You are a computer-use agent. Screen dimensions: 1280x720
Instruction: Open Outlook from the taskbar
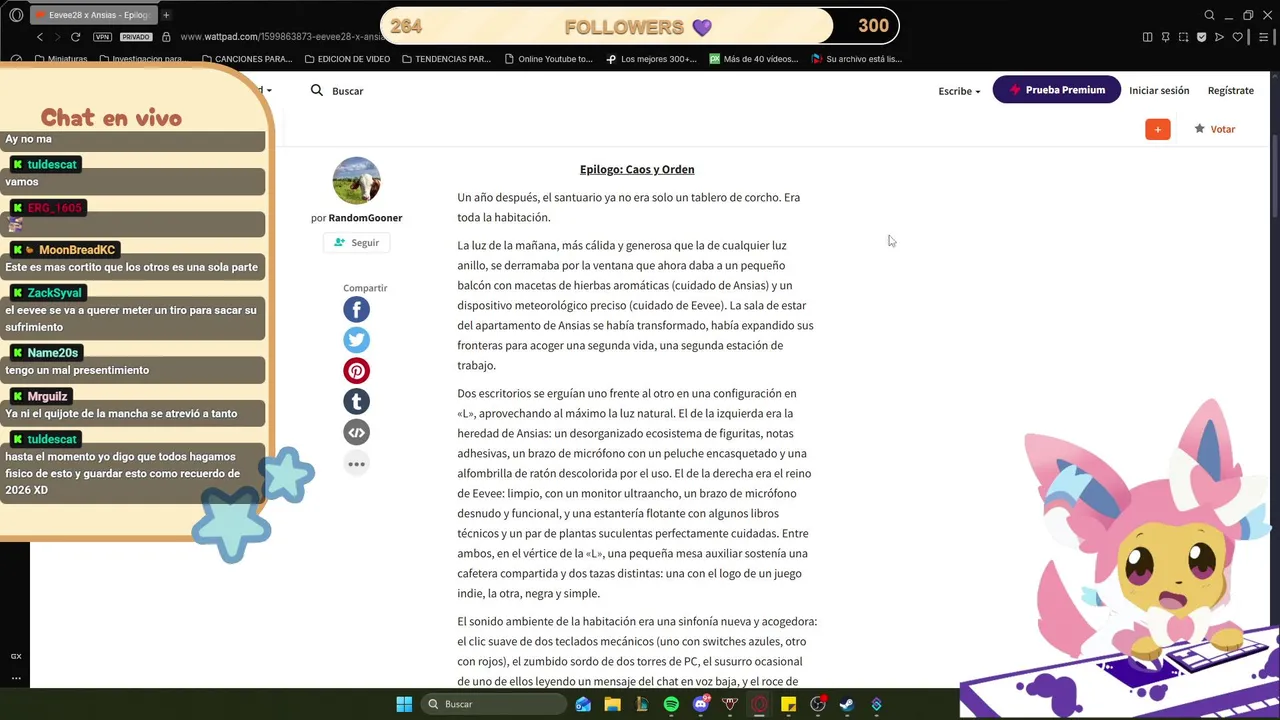pyautogui.click(x=583, y=704)
